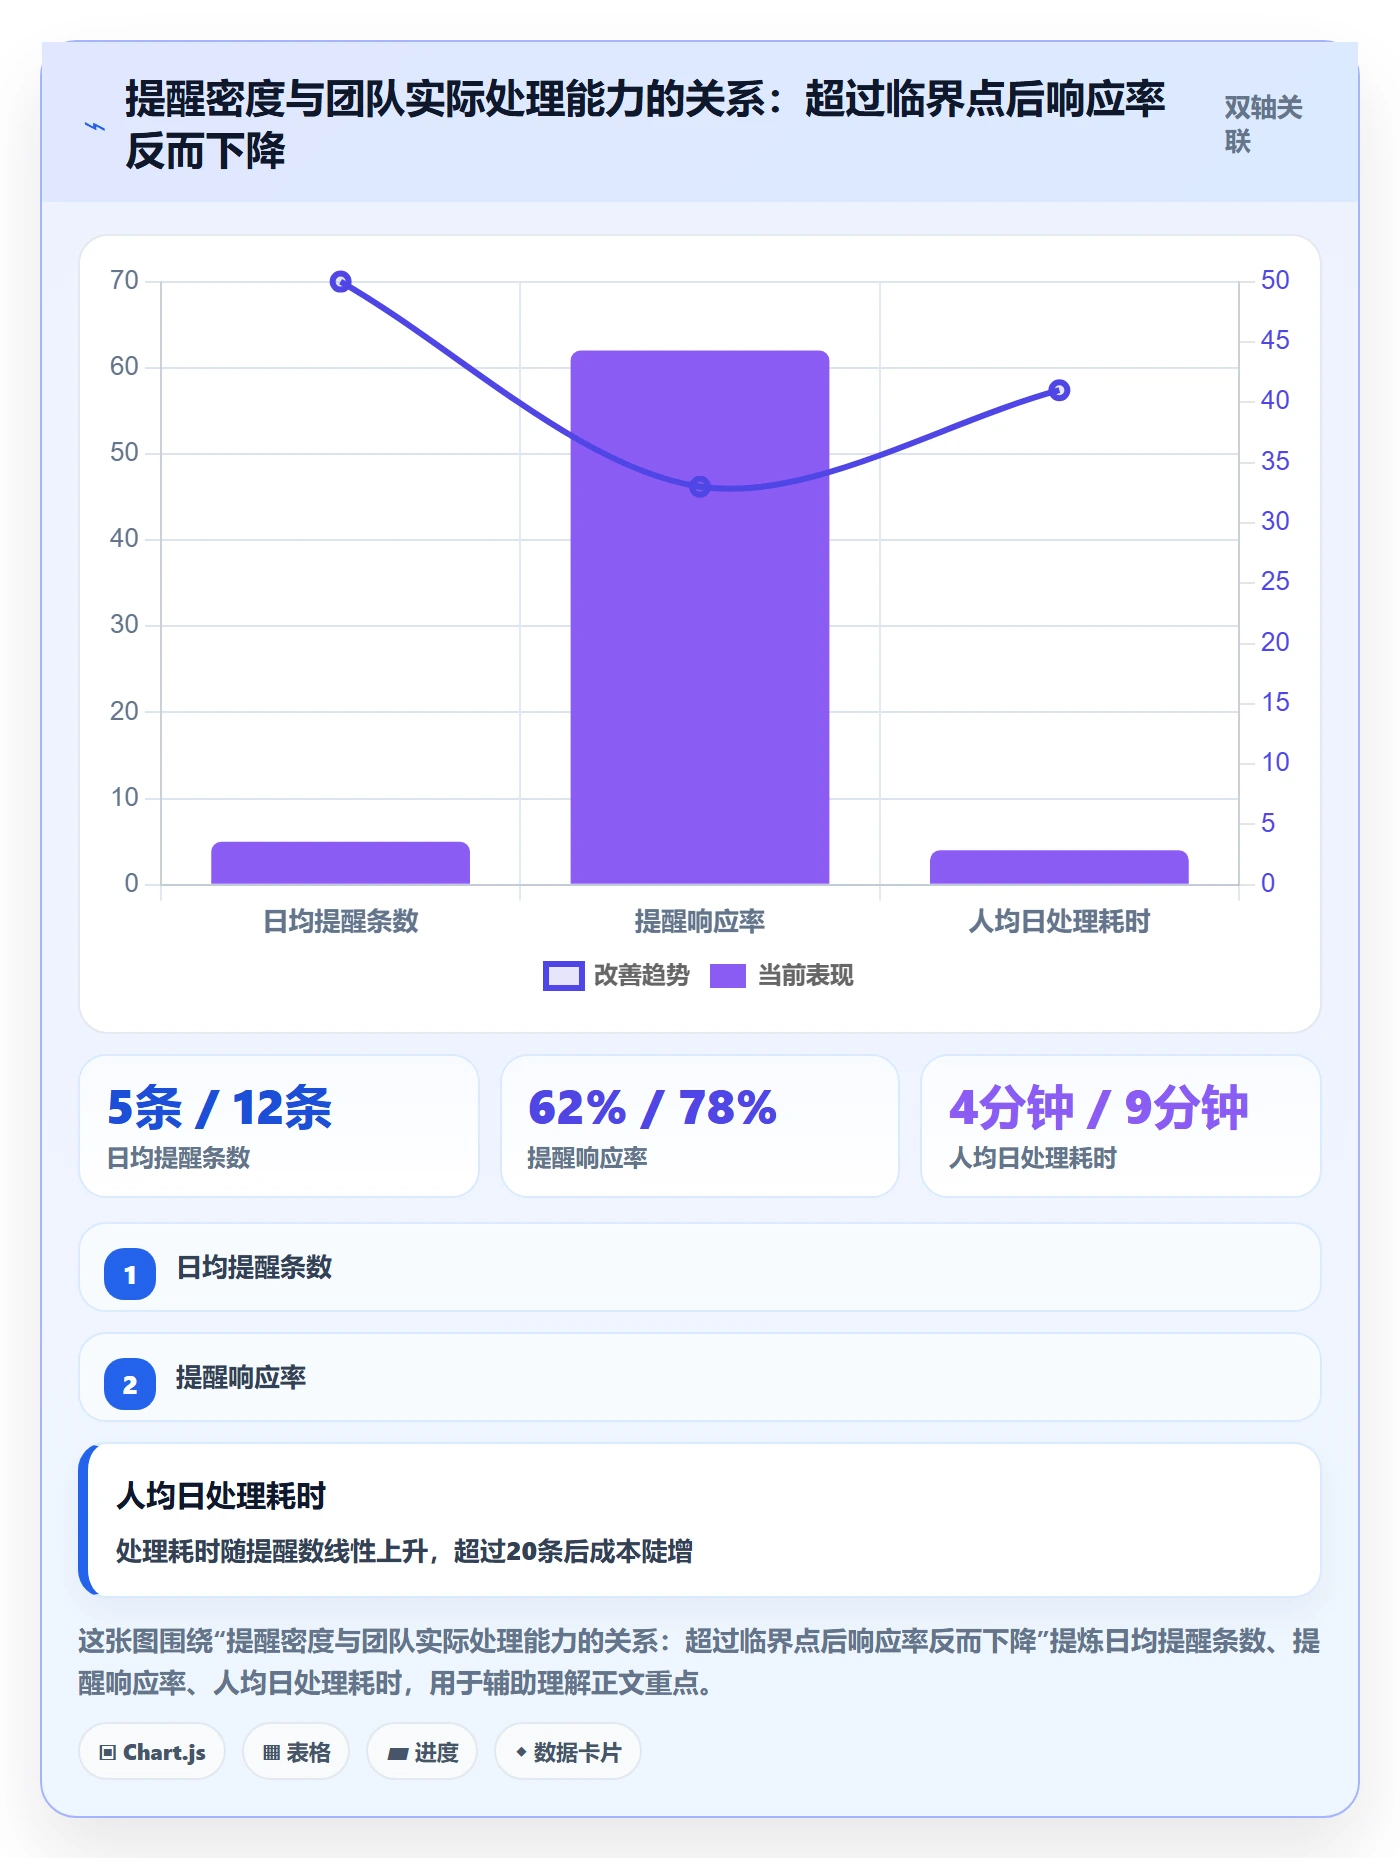Open the 4分钟 / 9分钟 data card

(1121, 1126)
